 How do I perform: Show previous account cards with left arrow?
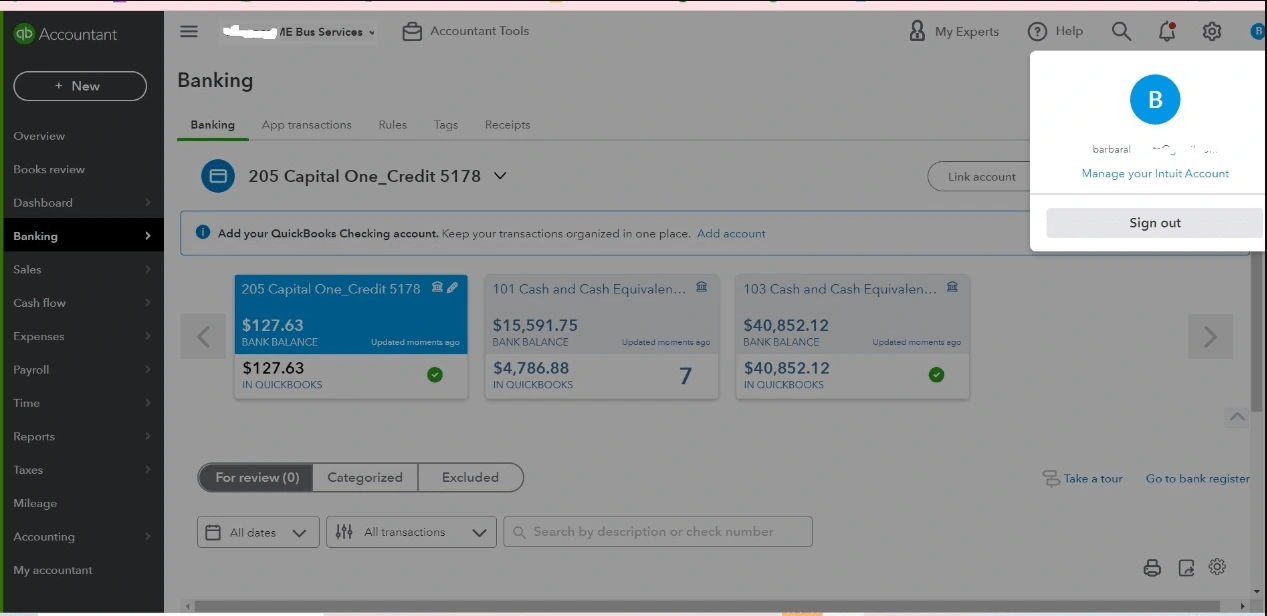click(204, 337)
